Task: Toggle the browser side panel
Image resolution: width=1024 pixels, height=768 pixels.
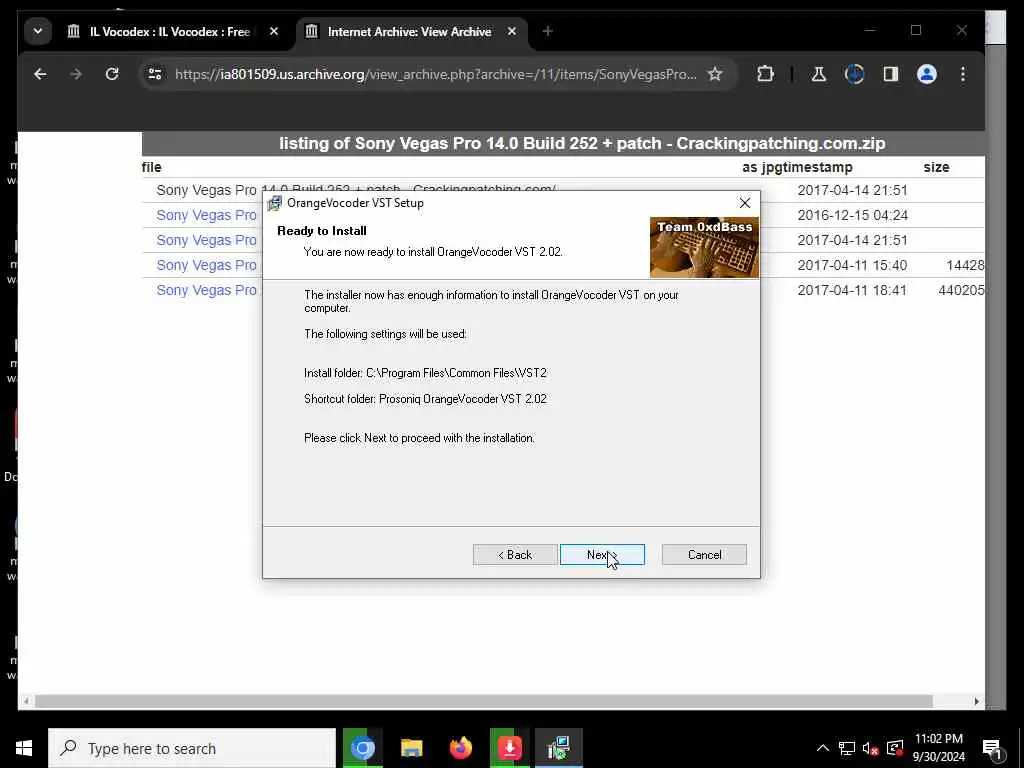Action: pyautogui.click(x=891, y=74)
